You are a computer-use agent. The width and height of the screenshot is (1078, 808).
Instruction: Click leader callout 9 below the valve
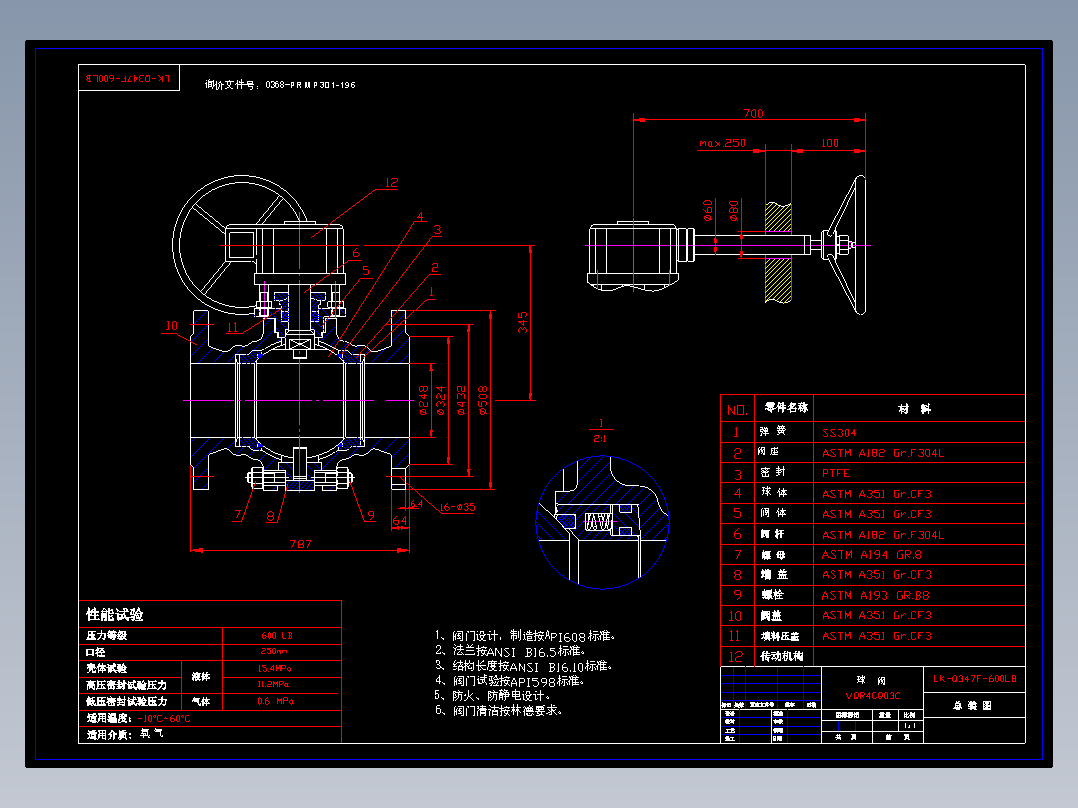tap(371, 515)
